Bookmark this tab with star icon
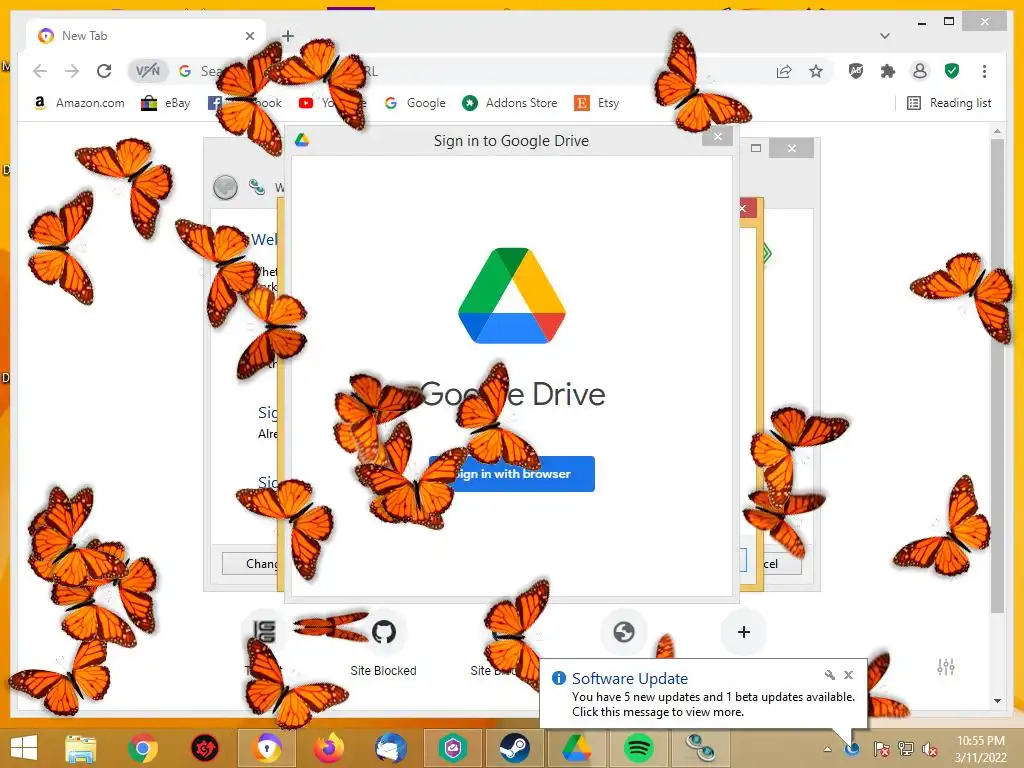Viewport: 1024px width, 768px height. pos(816,71)
